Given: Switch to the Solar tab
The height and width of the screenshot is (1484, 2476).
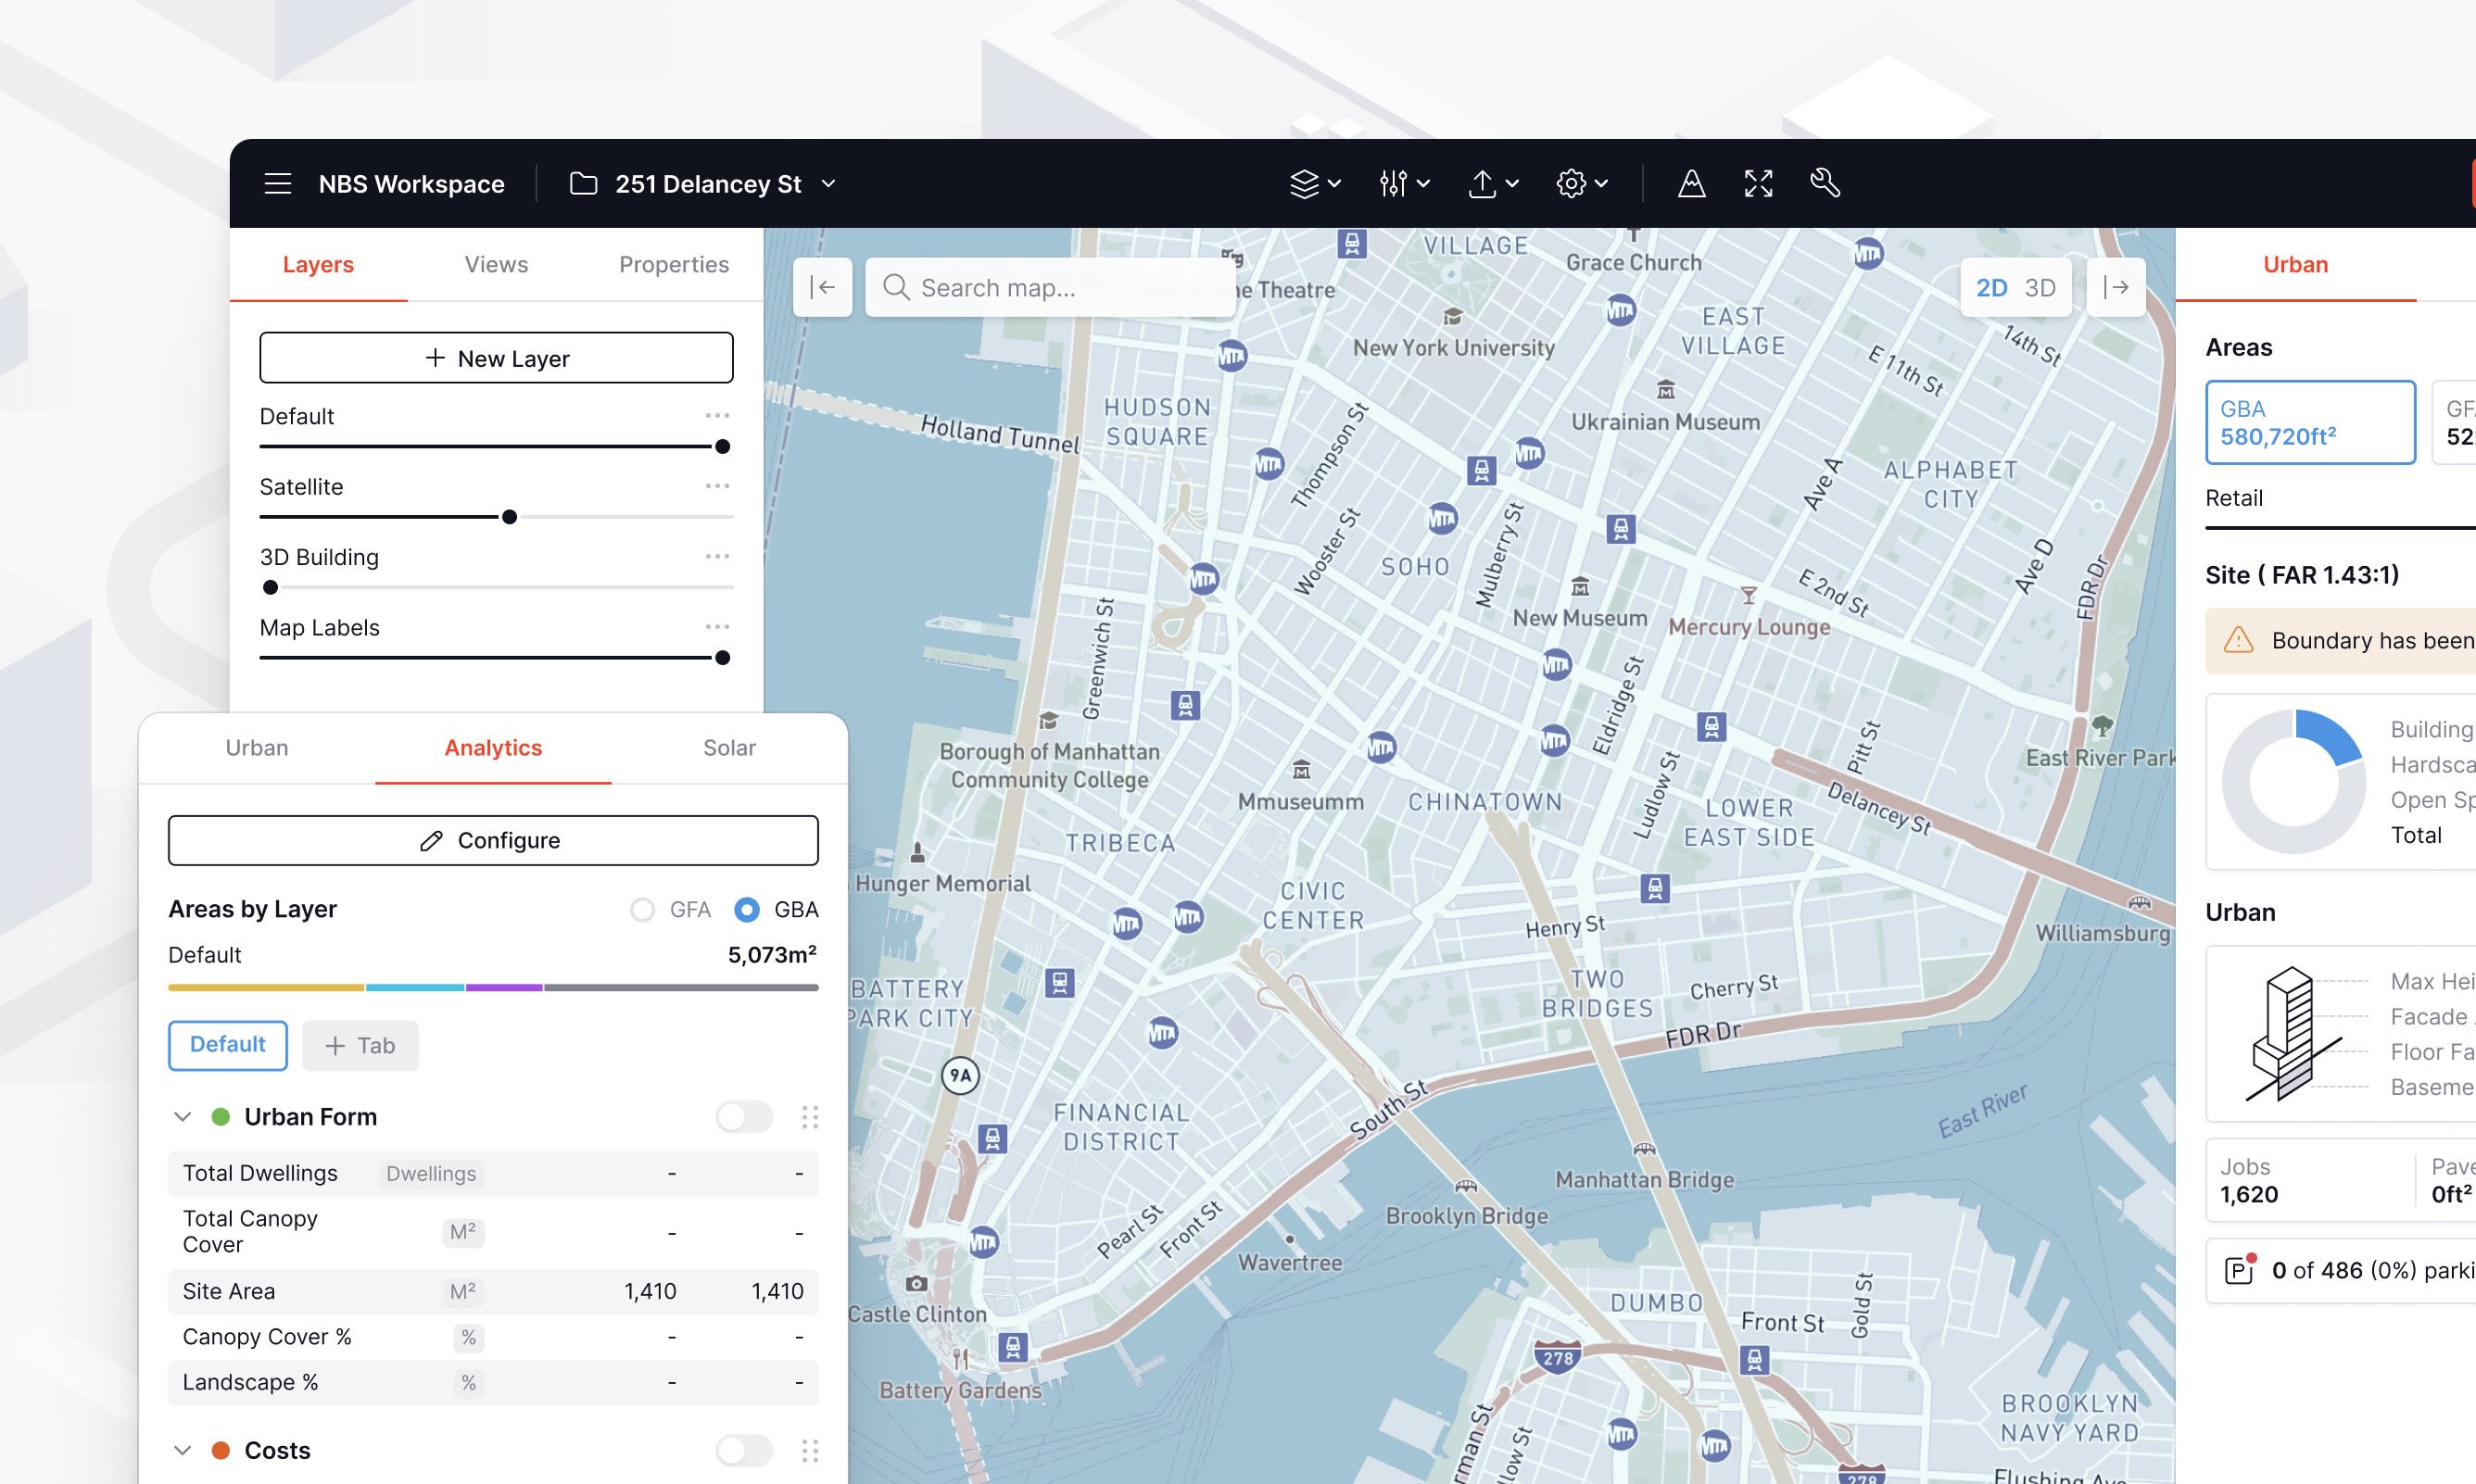Looking at the screenshot, I should tap(729, 748).
